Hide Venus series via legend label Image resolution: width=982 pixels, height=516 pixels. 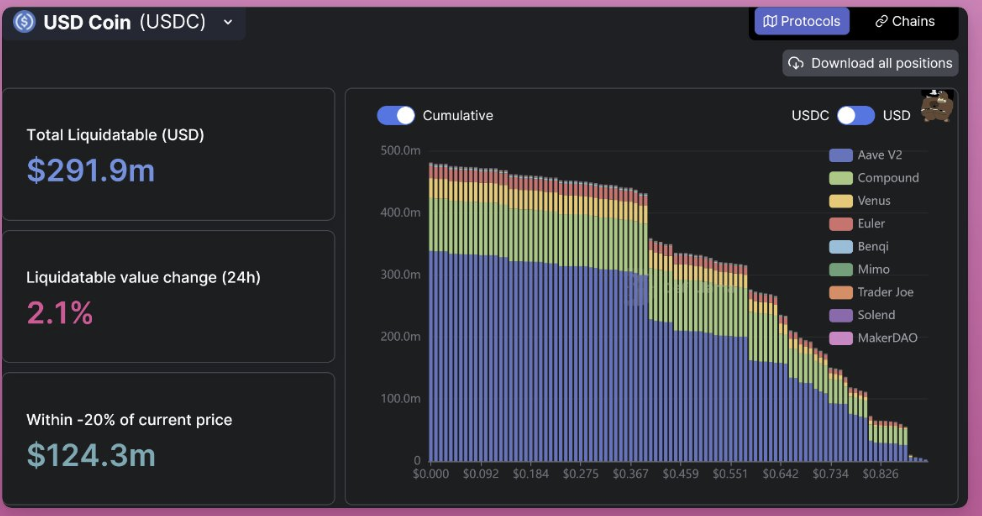point(874,201)
